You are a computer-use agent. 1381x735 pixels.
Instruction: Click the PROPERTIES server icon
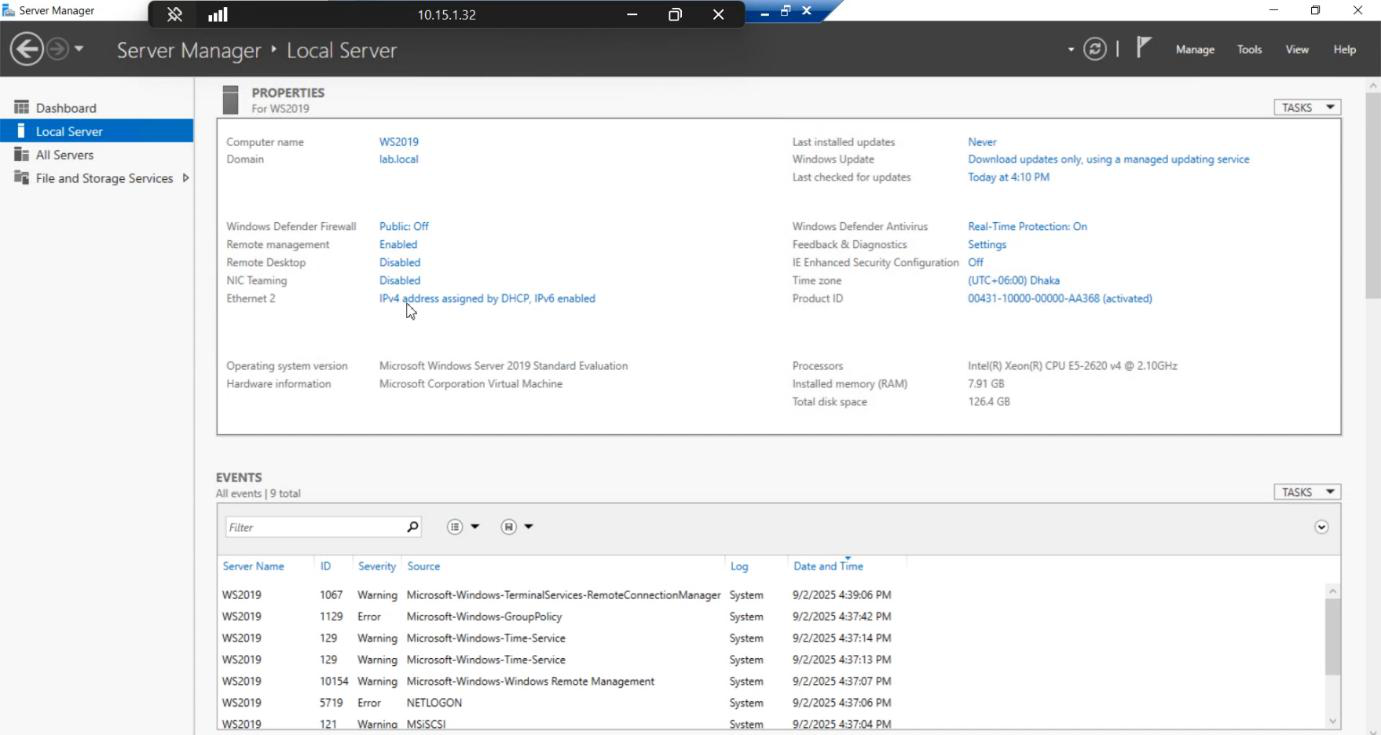tap(231, 100)
